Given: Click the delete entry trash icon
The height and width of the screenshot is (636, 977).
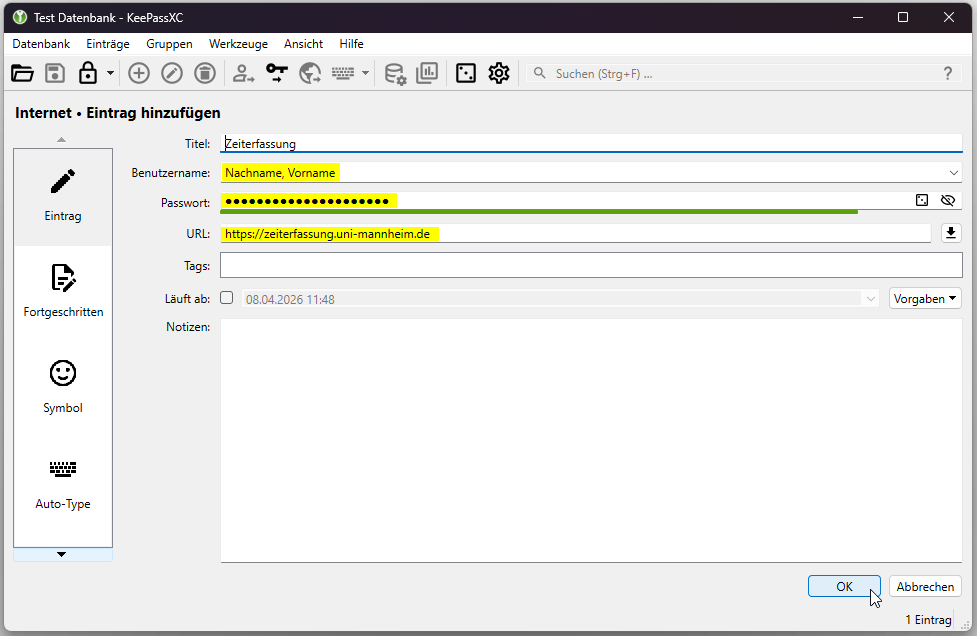Looking at the screenshot, I should click(205, 74).
